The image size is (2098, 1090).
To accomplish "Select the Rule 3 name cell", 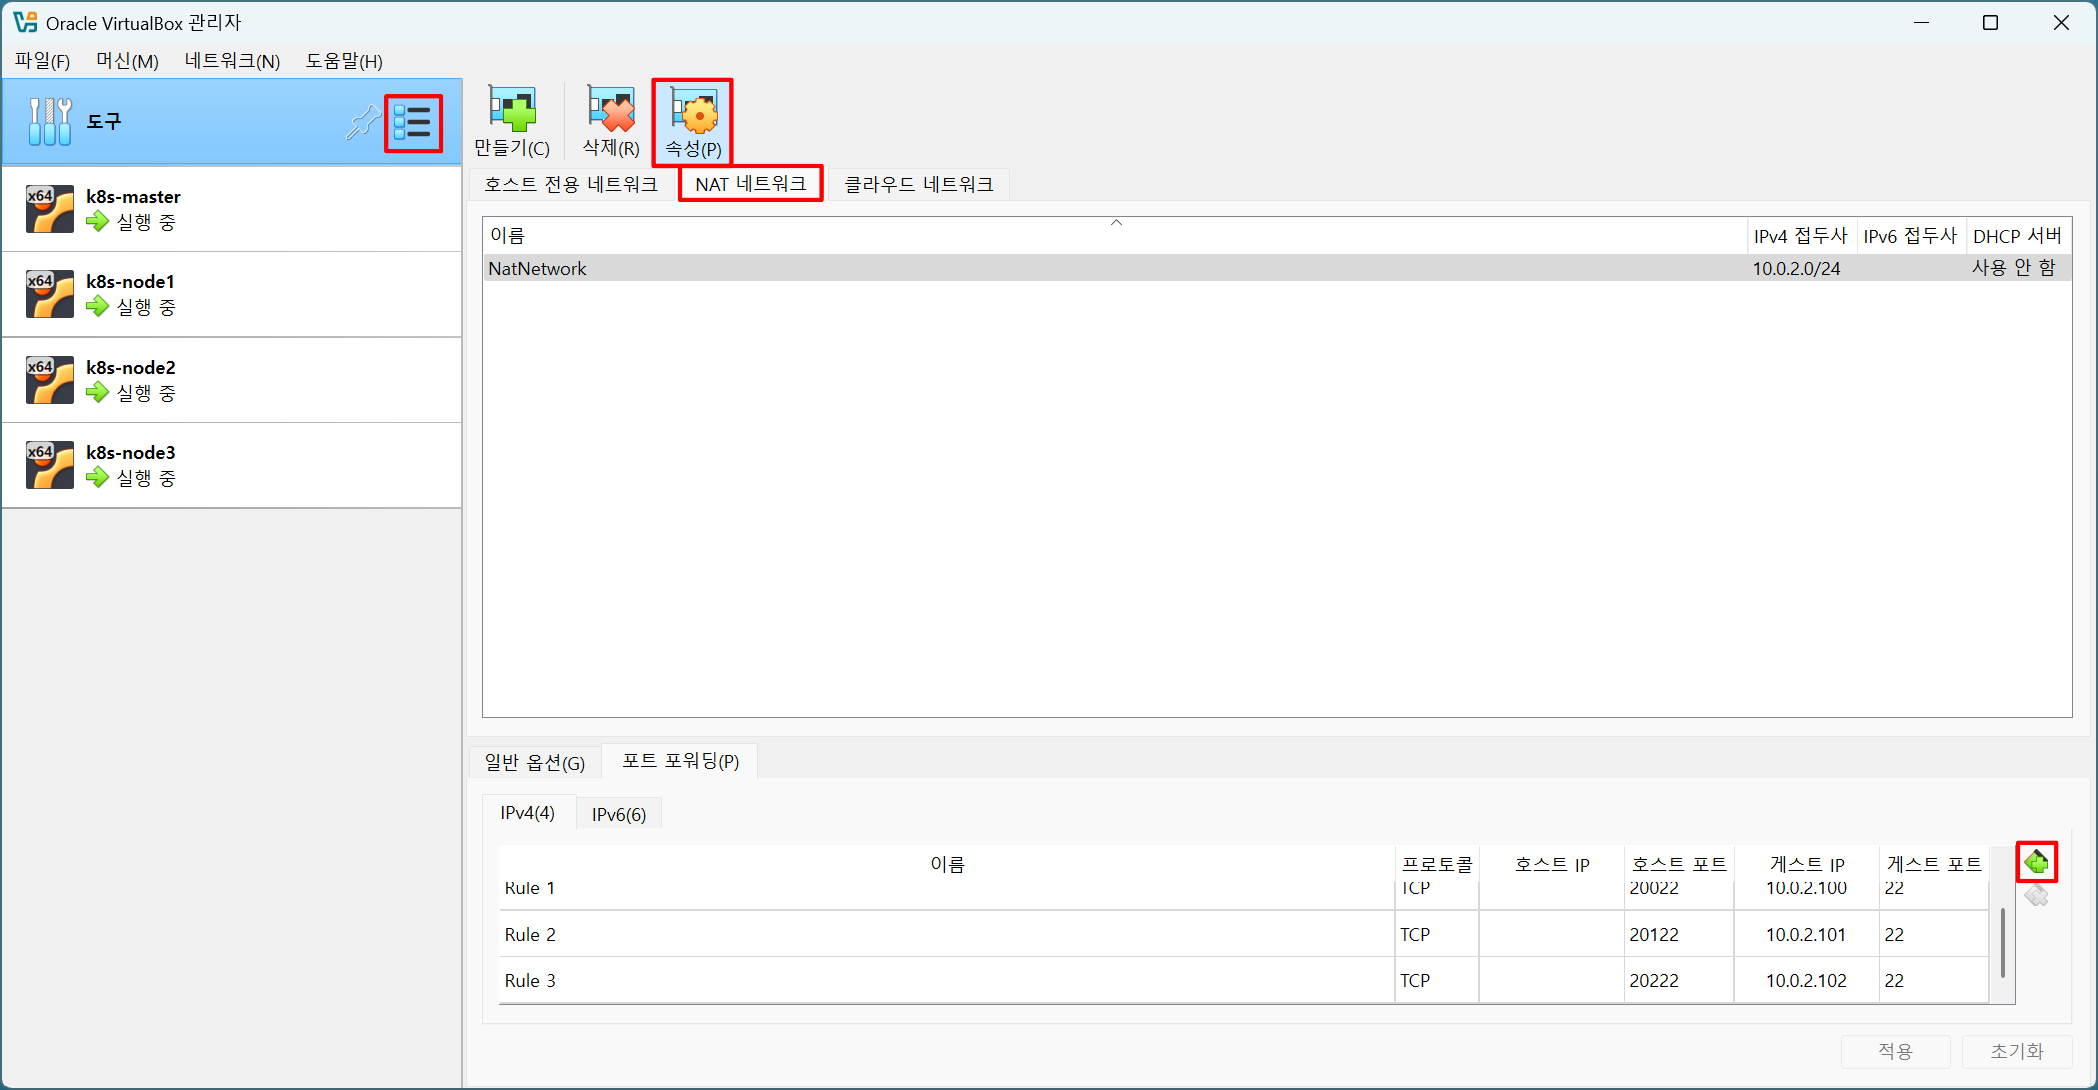I will click(x=945, y=980).
